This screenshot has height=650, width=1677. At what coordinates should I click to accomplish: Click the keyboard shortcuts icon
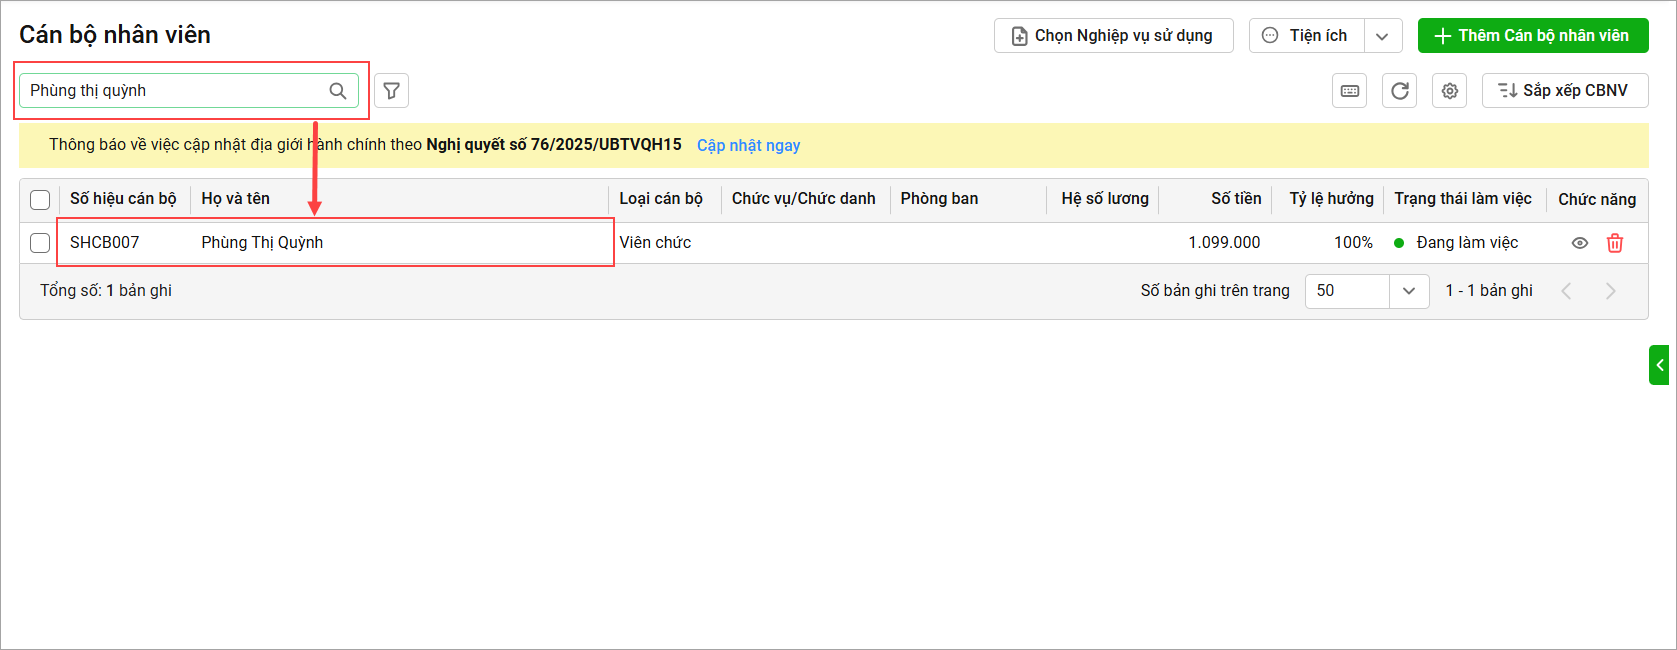pos(1350,91)
